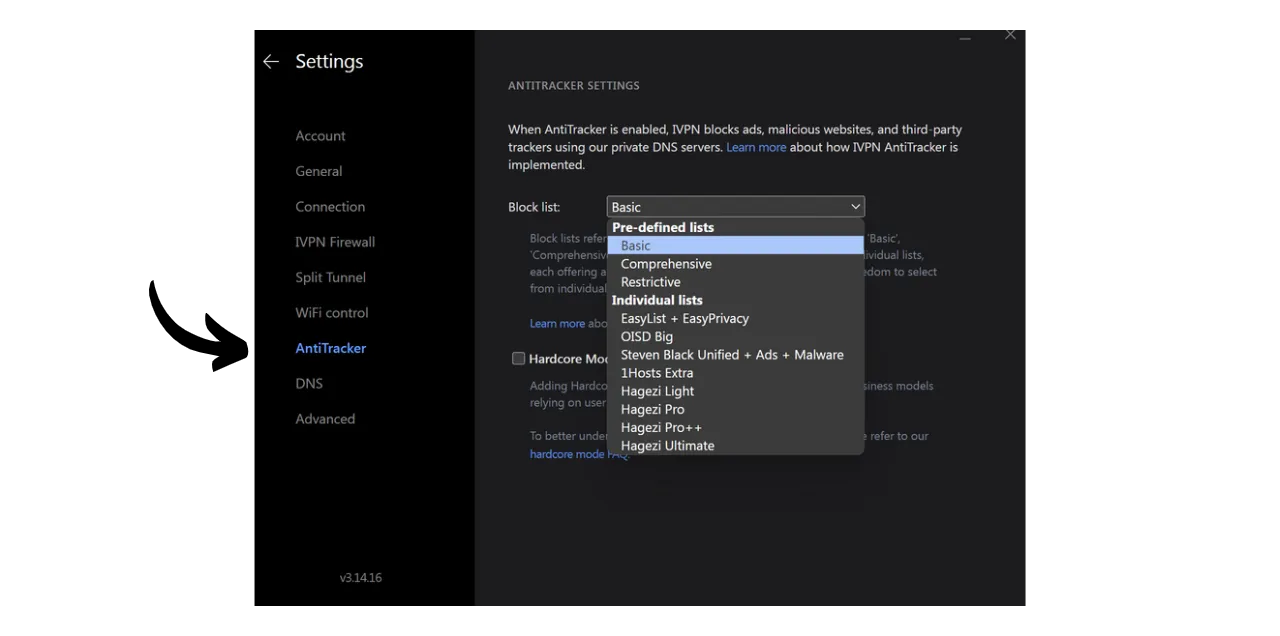Collapse the Block list dropdown
1280x636 pixels.
click(736, 207)
